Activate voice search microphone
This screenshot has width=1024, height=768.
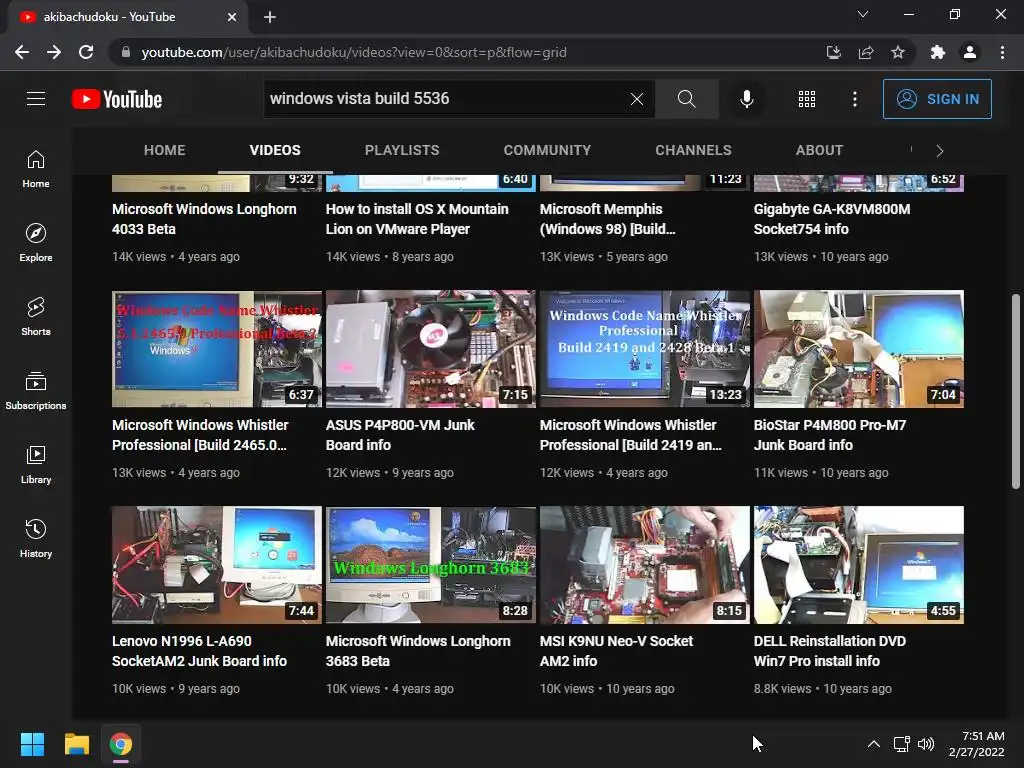tap(746, 99)
